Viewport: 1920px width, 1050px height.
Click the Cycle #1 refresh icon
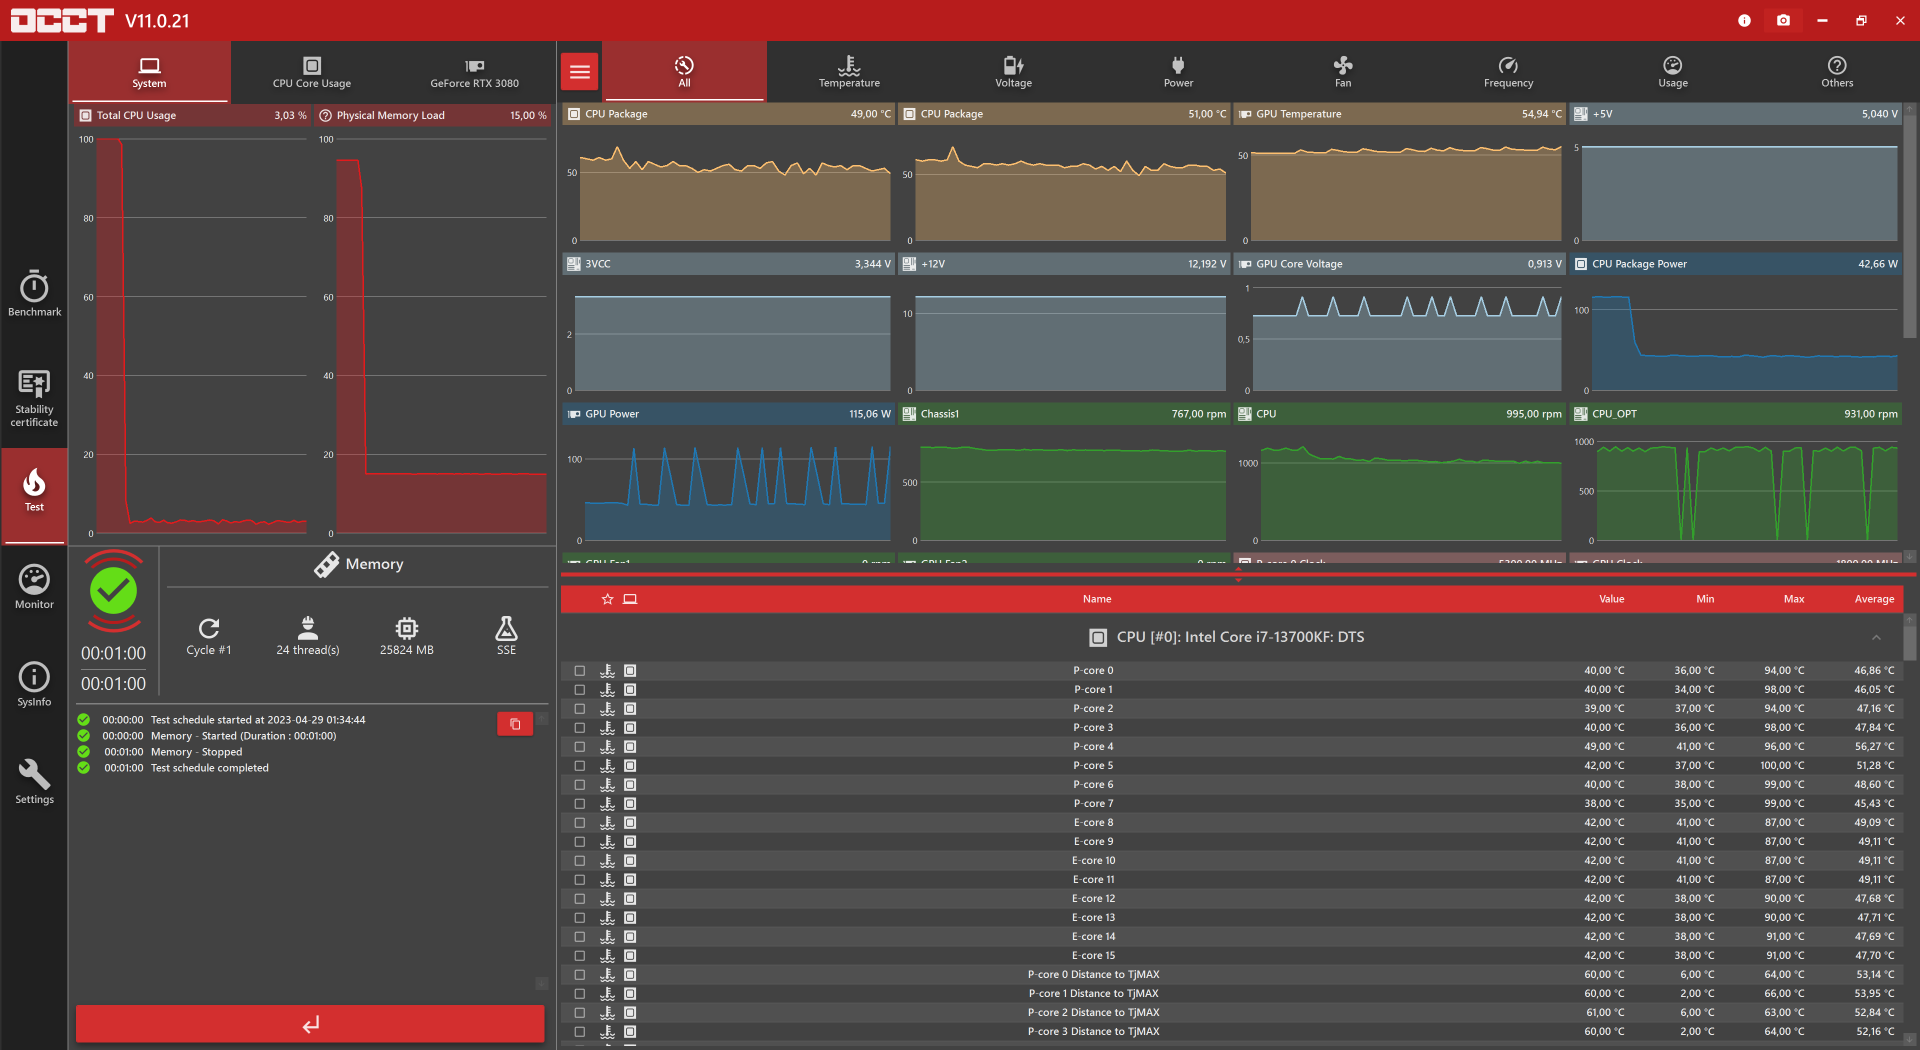(x=209, y=628)
